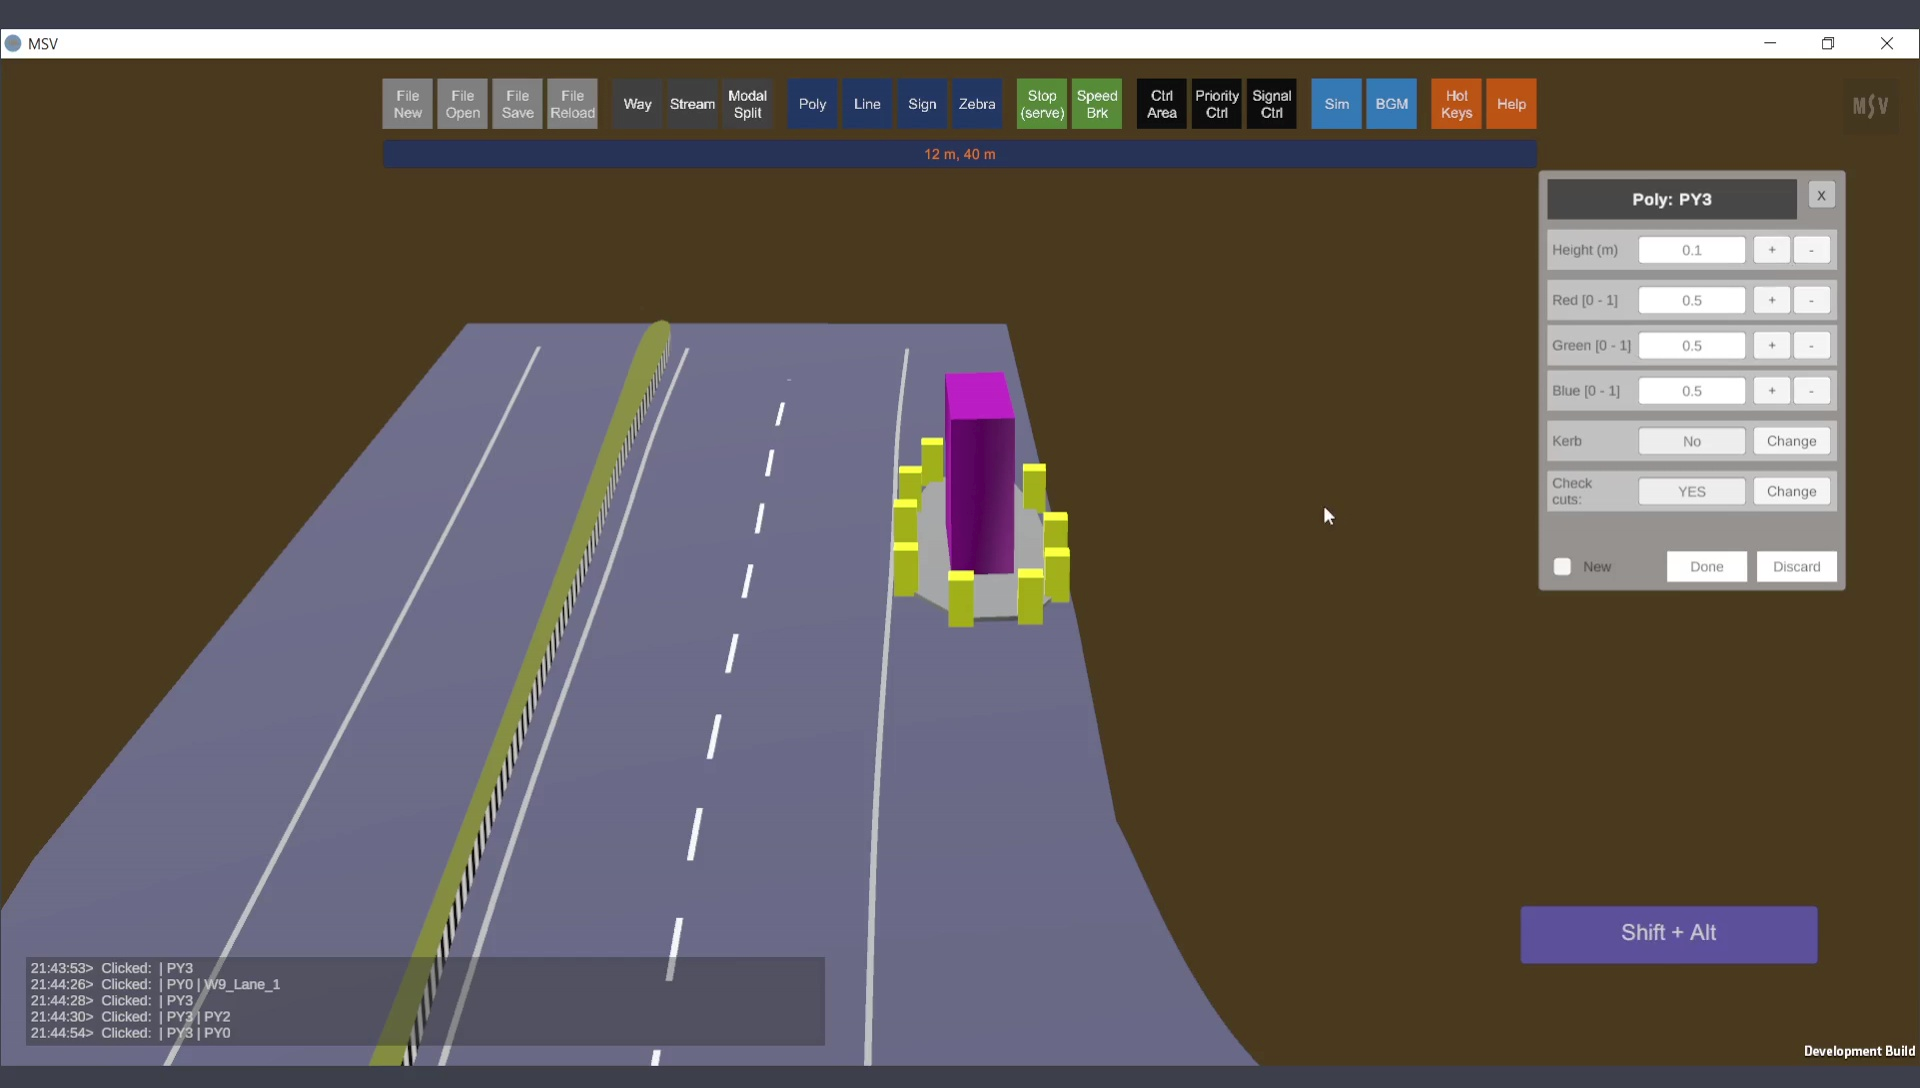Viewport: 1920px width, 1088px height.
Task: Change the Kerb setting
Action: coord(1790,441)
